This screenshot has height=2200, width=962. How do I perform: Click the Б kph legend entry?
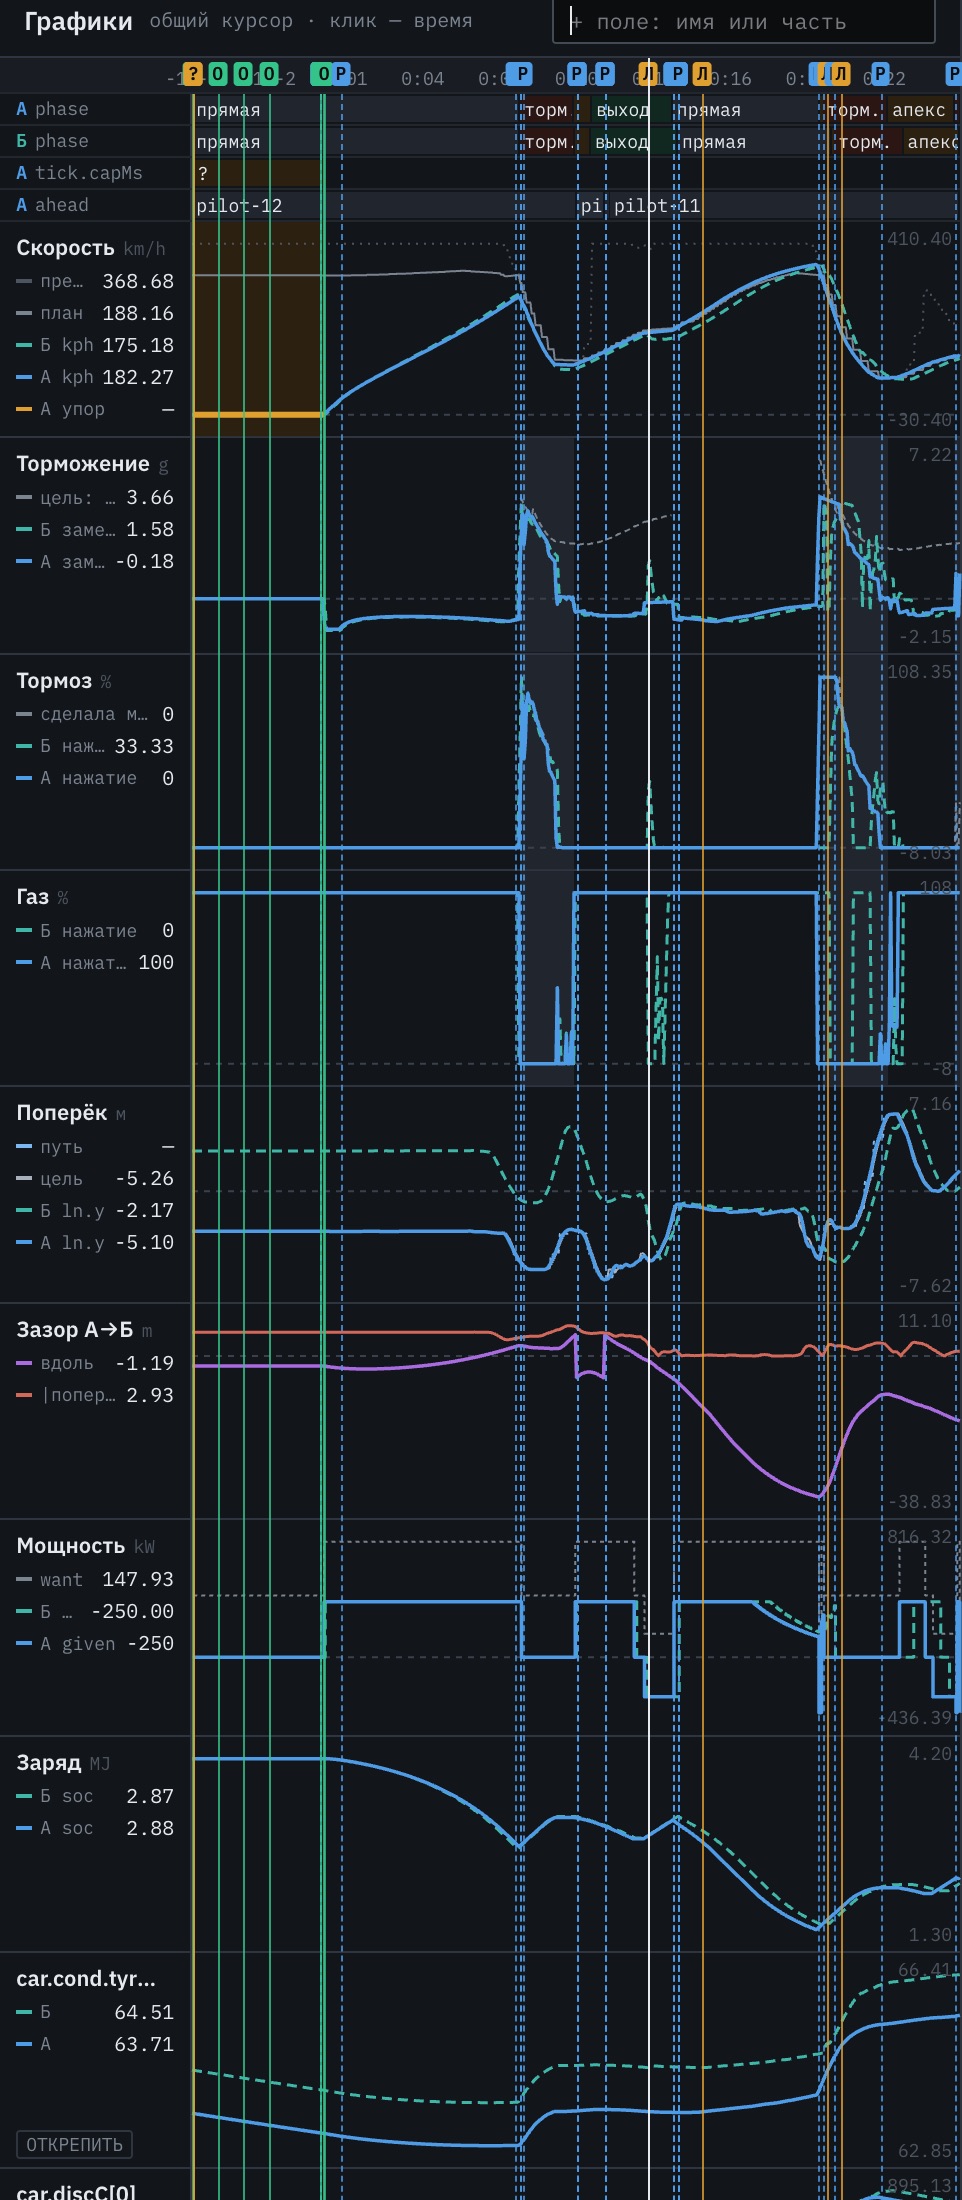coord(95,345)
